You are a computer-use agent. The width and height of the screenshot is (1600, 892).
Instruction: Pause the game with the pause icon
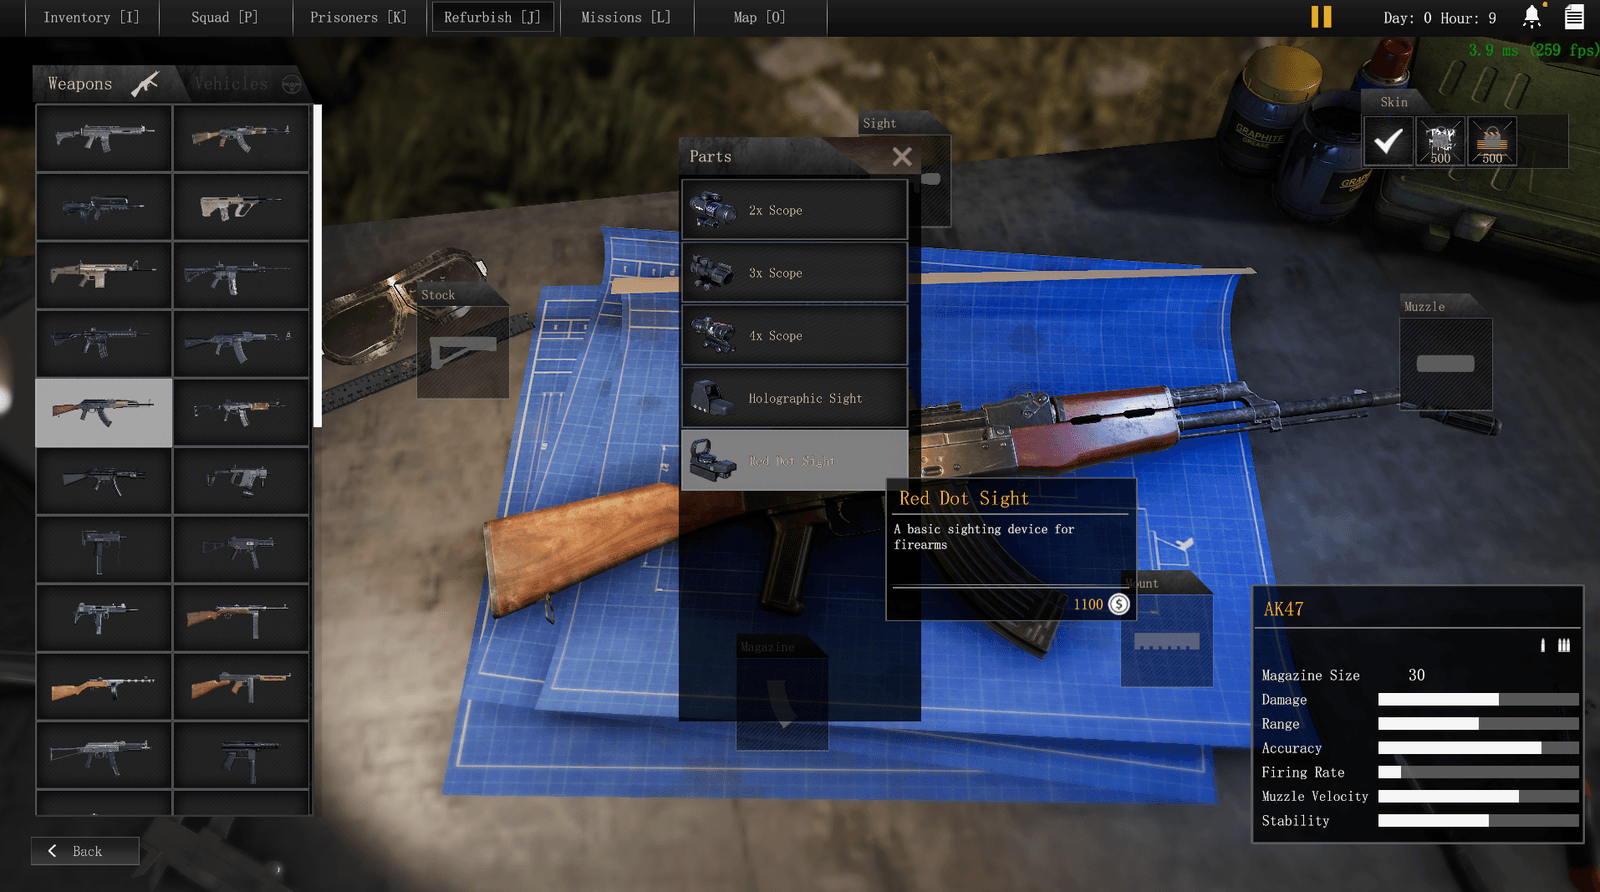click(x=1321, y=17)
